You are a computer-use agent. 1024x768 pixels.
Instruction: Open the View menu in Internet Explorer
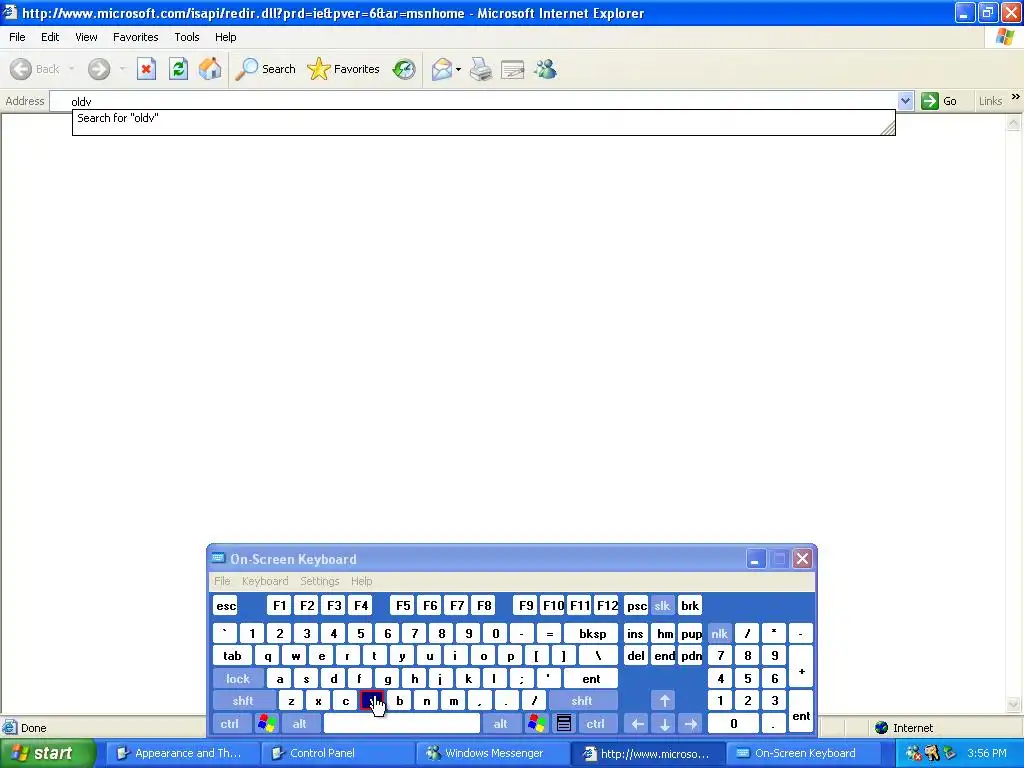point(86,37)
